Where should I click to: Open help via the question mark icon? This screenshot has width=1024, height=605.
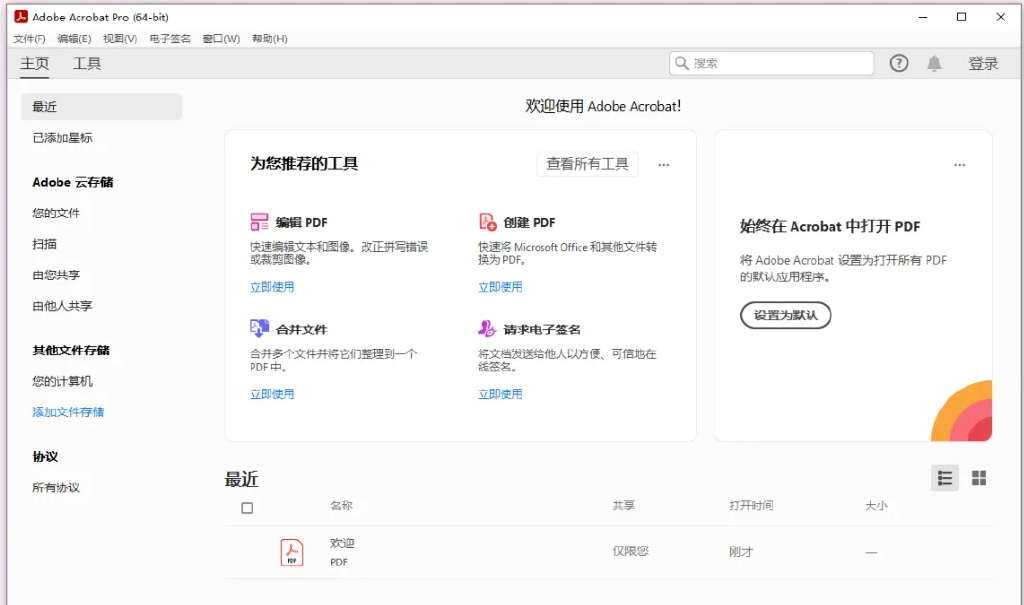coord(898,62)
